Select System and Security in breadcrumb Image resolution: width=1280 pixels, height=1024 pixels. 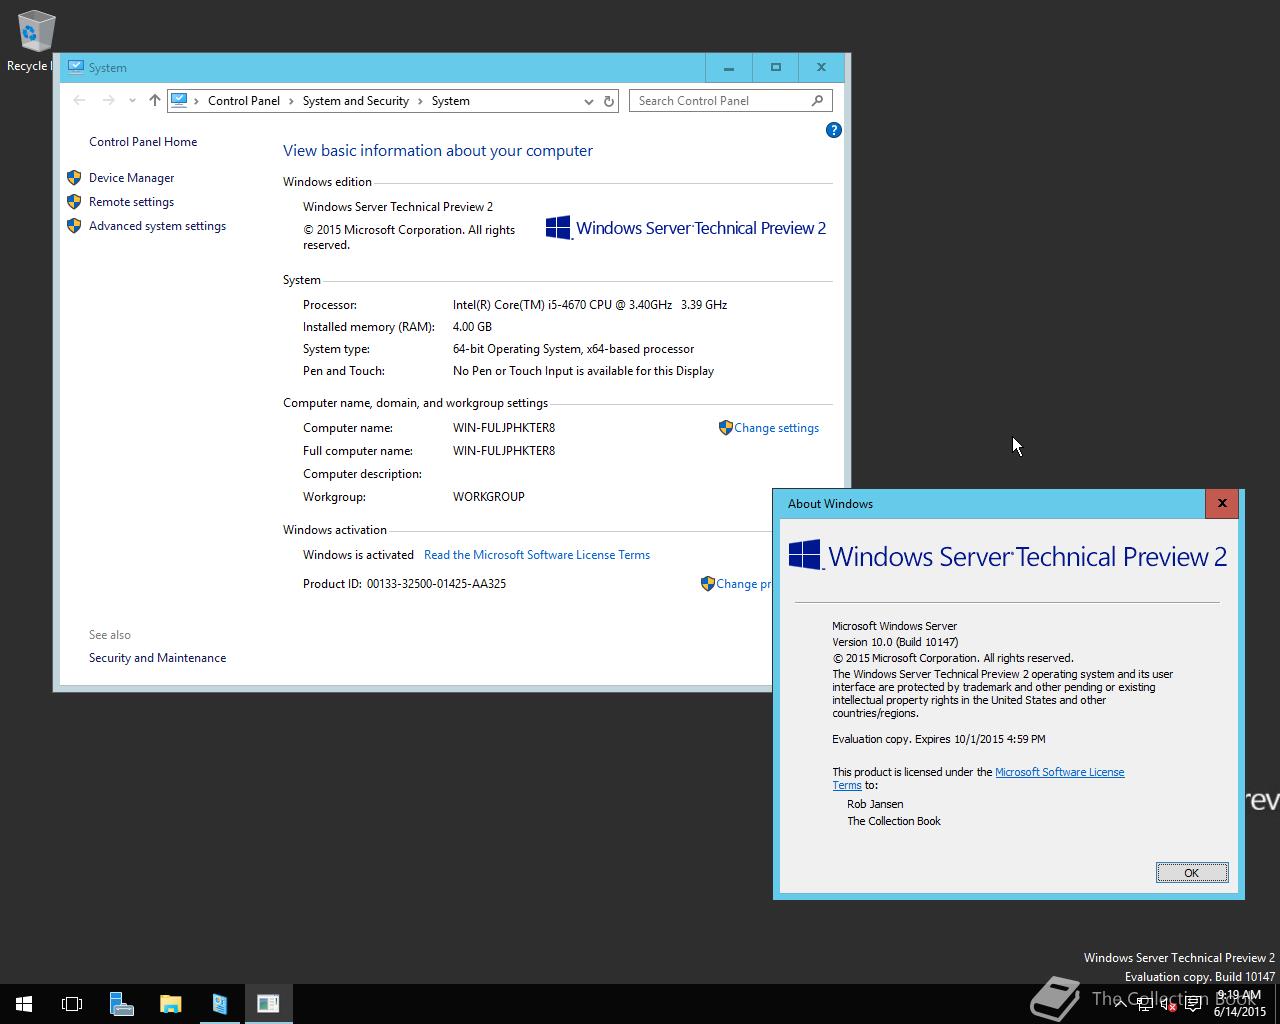click(x=356, y=101)
